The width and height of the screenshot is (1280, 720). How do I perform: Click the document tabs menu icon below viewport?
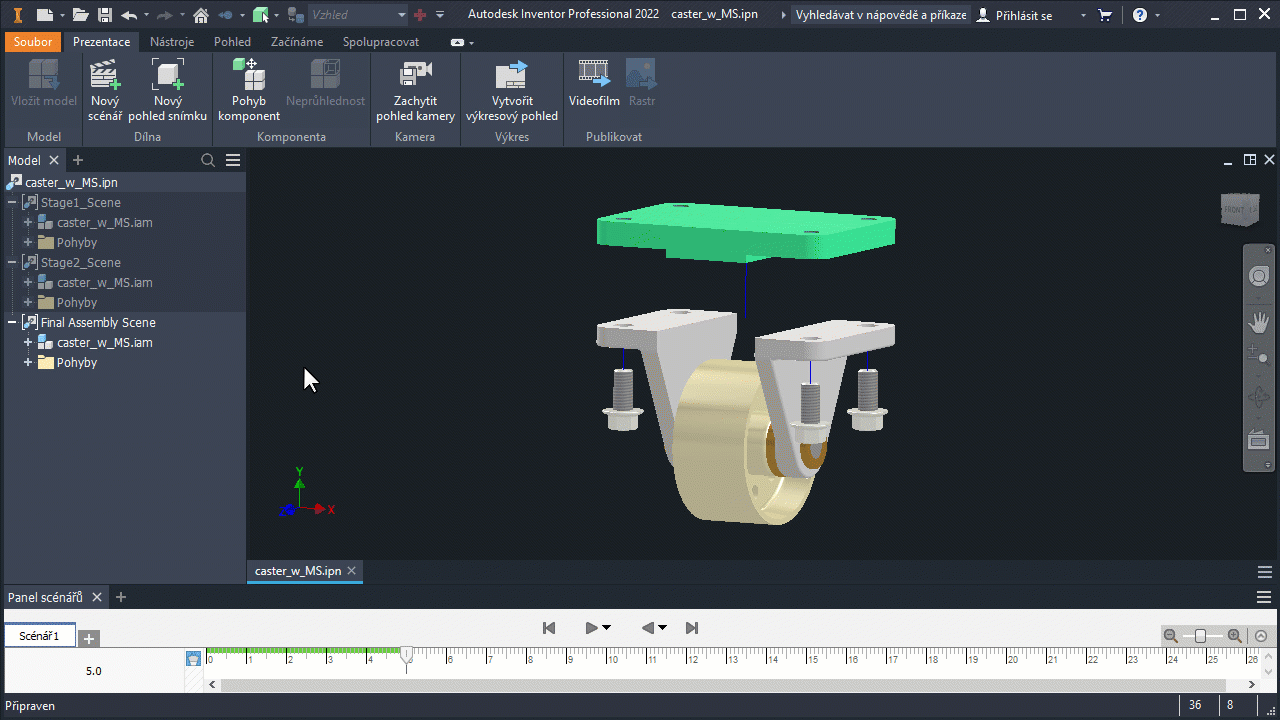click(1264, 571)
